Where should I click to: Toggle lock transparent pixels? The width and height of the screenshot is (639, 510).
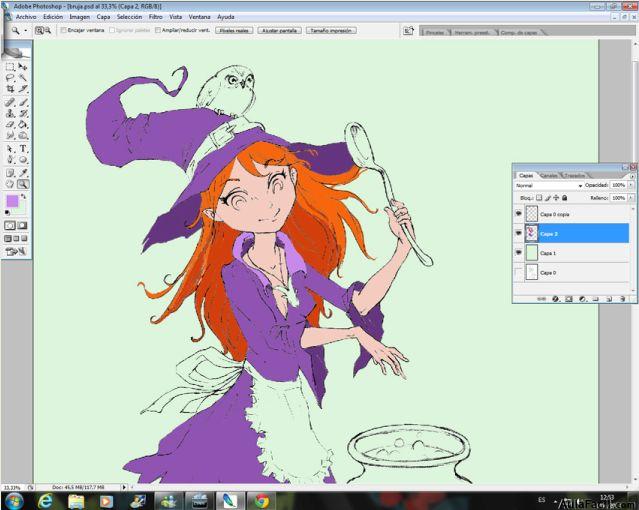coord(539,198)
